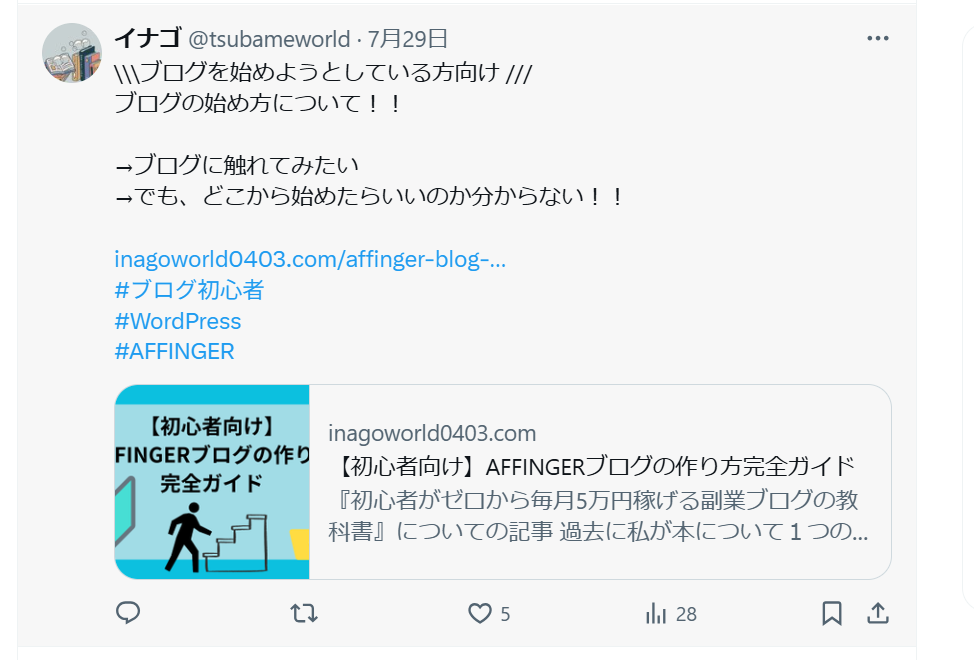Click the display name イナゴ
This screenshot has width=974, height=660.
pos(148,38)
